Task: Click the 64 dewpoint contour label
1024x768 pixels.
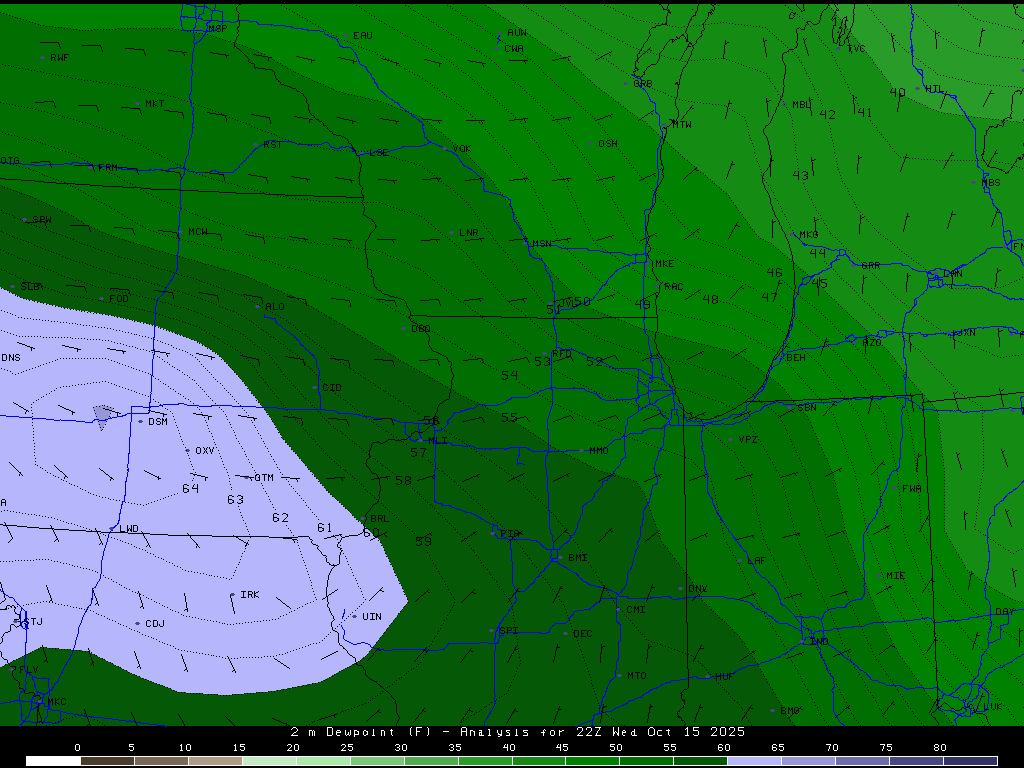Action: tap(191, 488)
